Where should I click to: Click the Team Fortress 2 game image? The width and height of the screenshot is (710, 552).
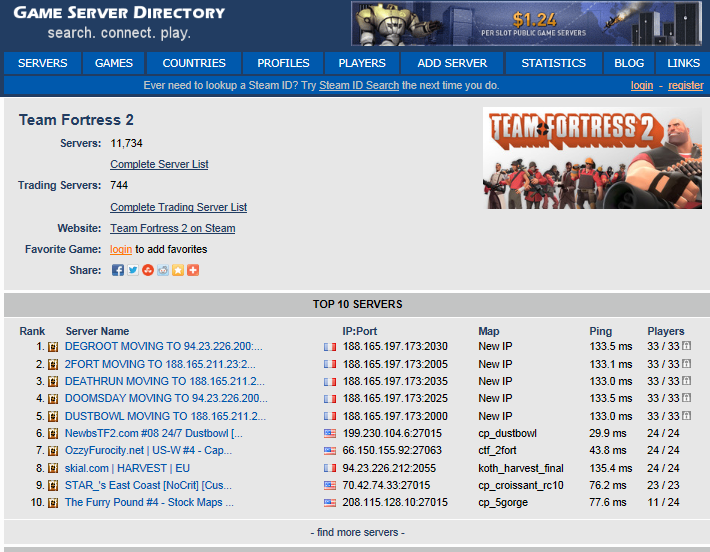point(592,158)
